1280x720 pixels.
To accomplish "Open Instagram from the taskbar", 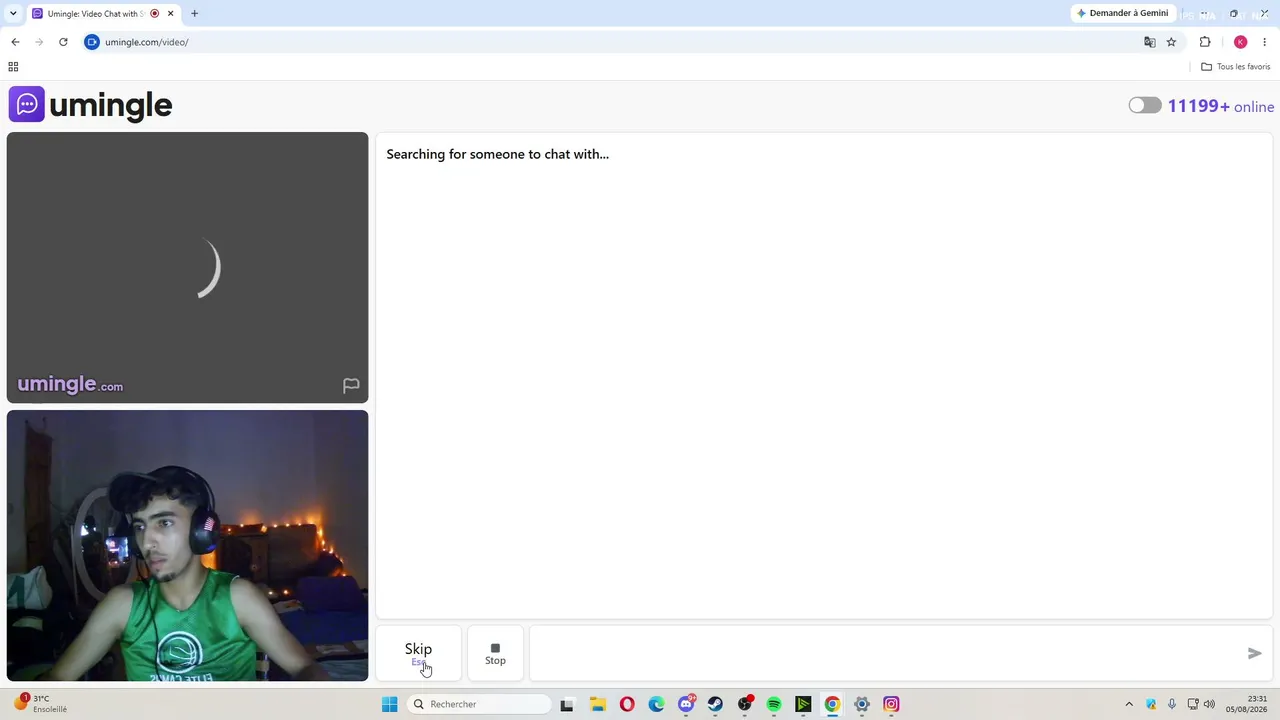I will (891, 704).
